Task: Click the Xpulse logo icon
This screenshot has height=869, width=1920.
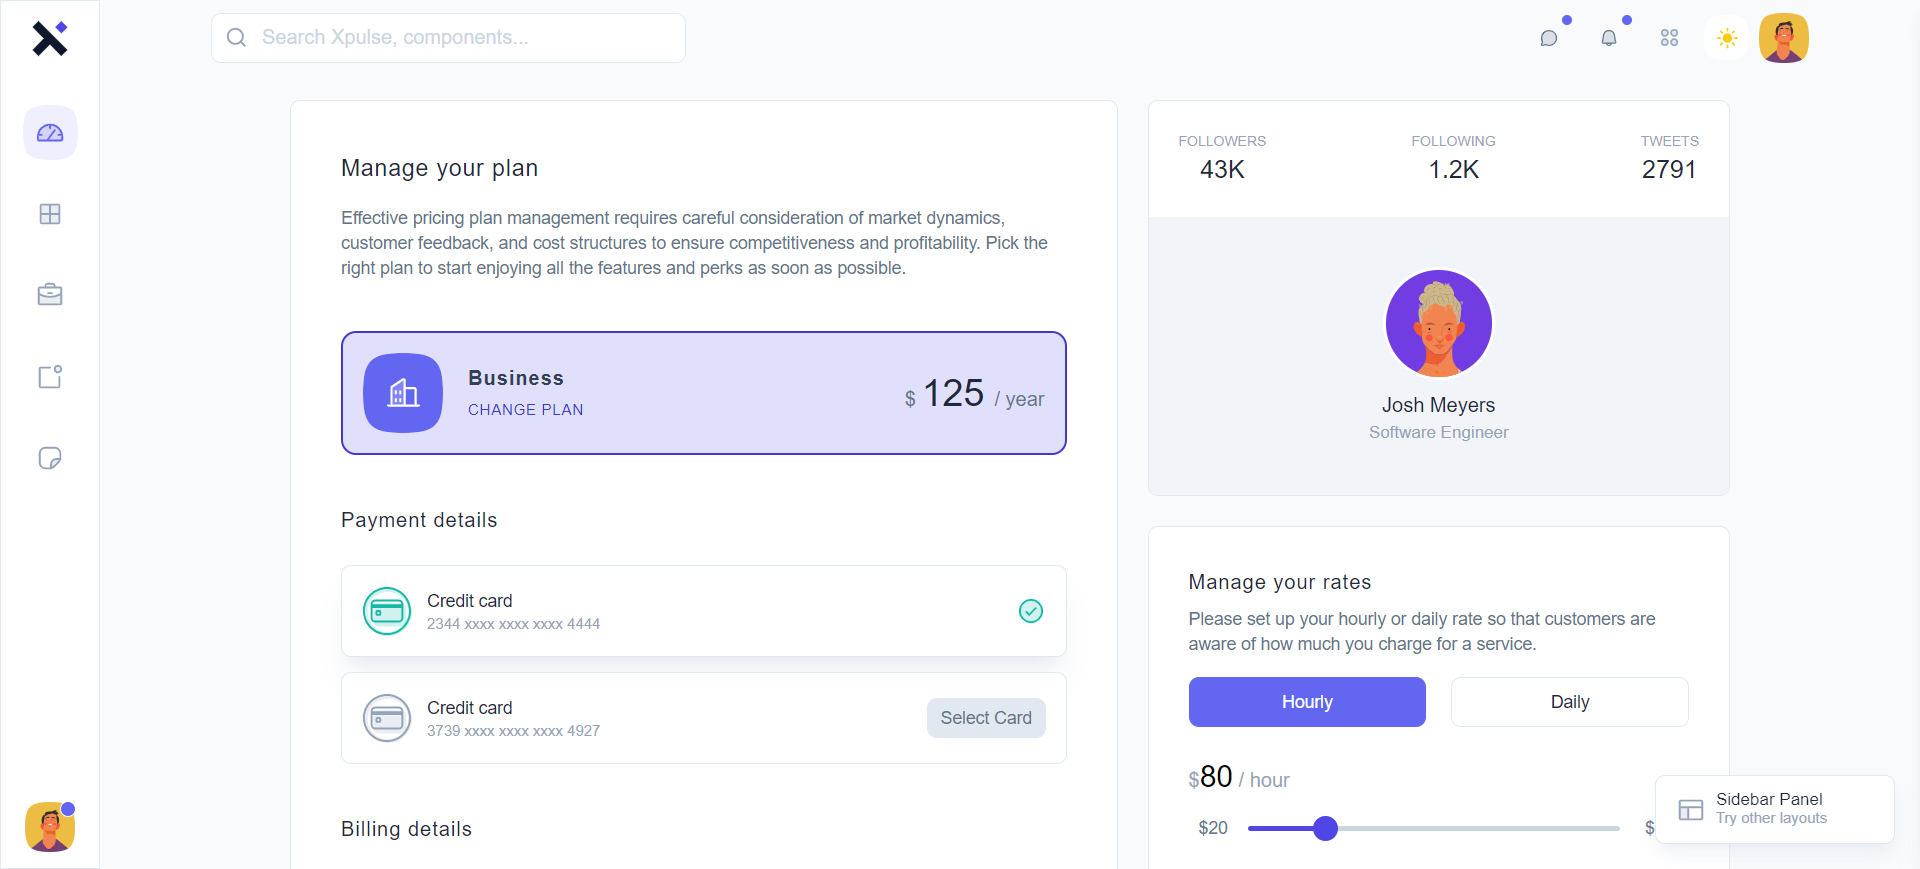Action: point(49,38)
